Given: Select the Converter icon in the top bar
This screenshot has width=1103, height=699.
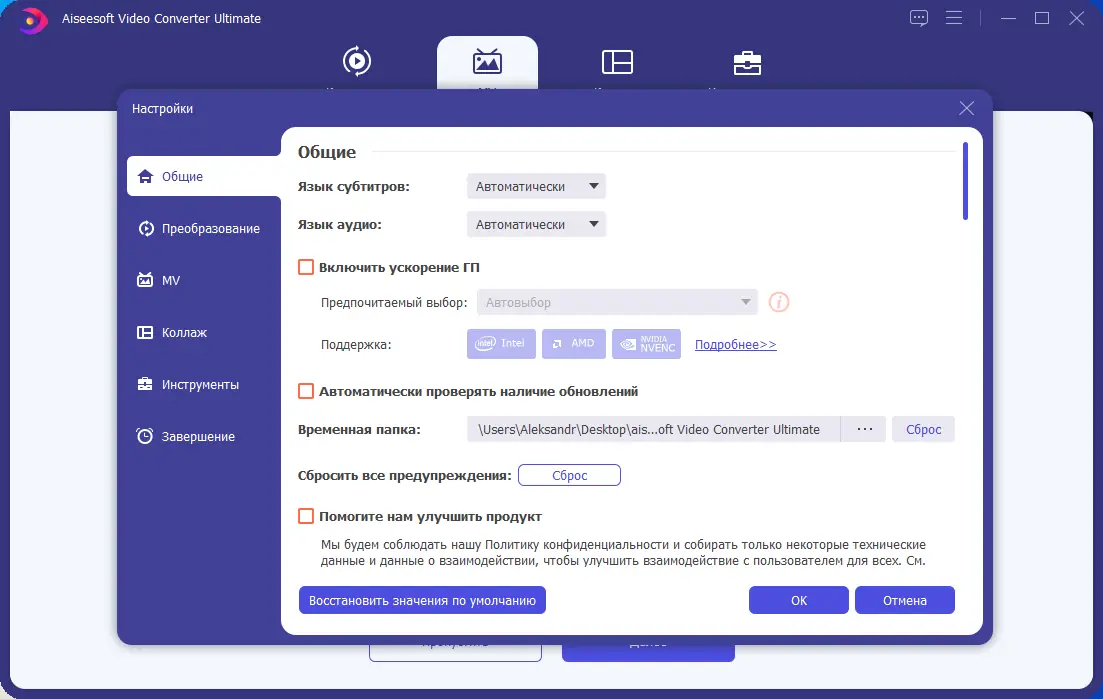Looking at the screenshot, I should pyautogui.click(x=357, y=62).
